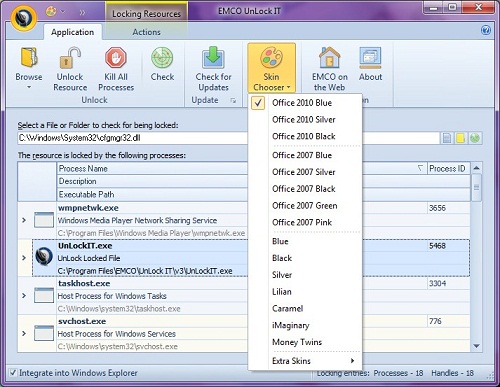
Task: Click the scroll up arrow of process list
Action: pos(476,168)
